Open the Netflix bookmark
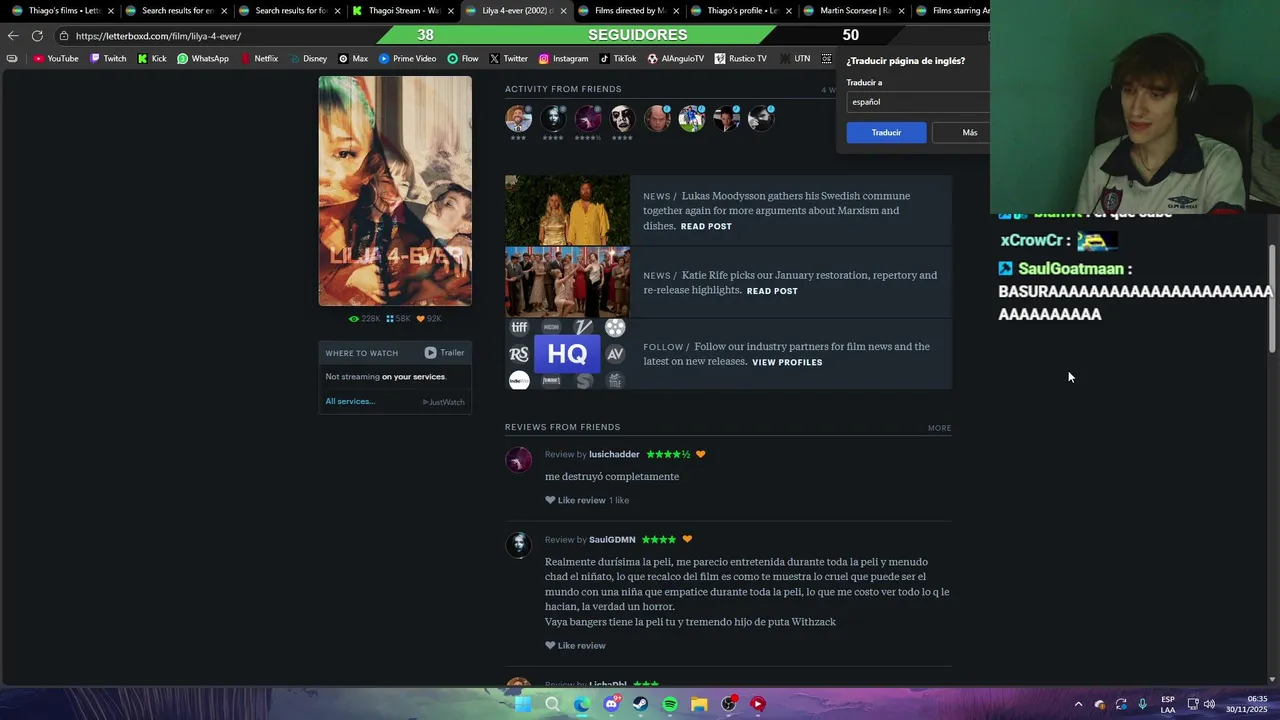1280x720 pixels. [x=259, y=59]
